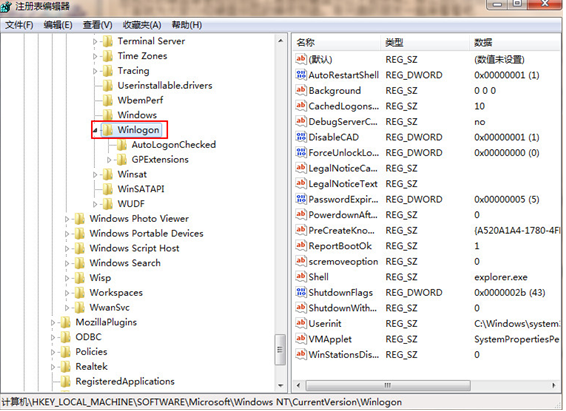Expand the Windows Photo Viewer key
The image size is (566, 411).
click(x=67, y=219)
